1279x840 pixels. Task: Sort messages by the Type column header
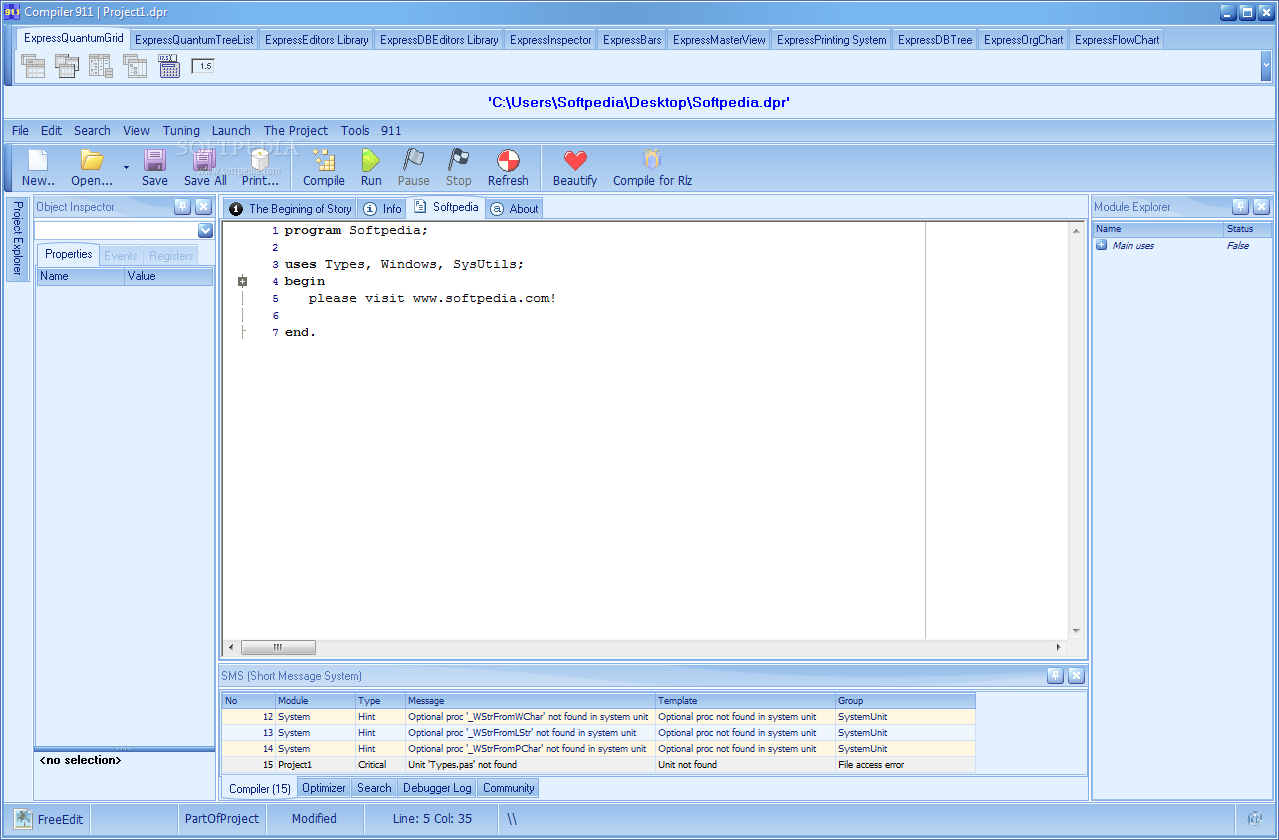pyautogui.click(x=380, y=701)
